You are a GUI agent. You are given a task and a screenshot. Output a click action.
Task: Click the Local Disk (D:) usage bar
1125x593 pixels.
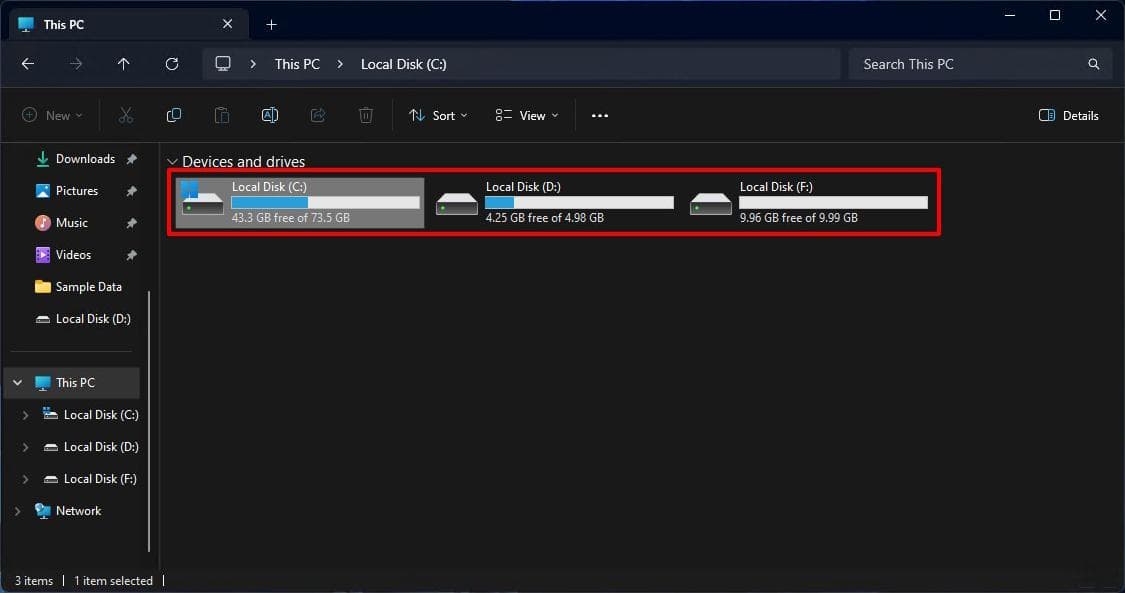pyautogui.click(x=580, y=203)
